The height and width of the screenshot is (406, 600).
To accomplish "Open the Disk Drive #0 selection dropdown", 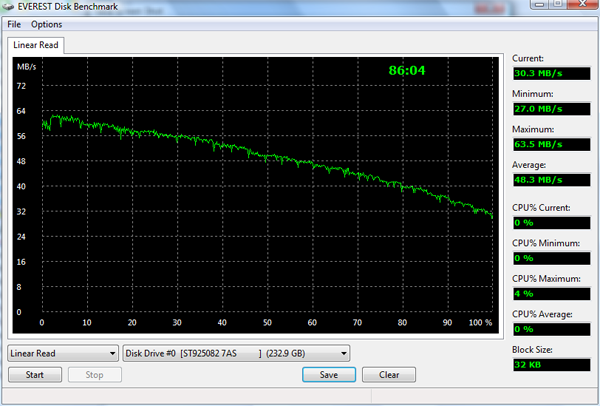I will click(236, 352).
